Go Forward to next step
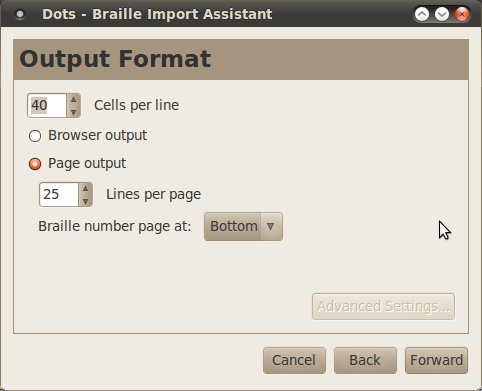The width and height of the screenshot is (482, 391). point(436,360)
